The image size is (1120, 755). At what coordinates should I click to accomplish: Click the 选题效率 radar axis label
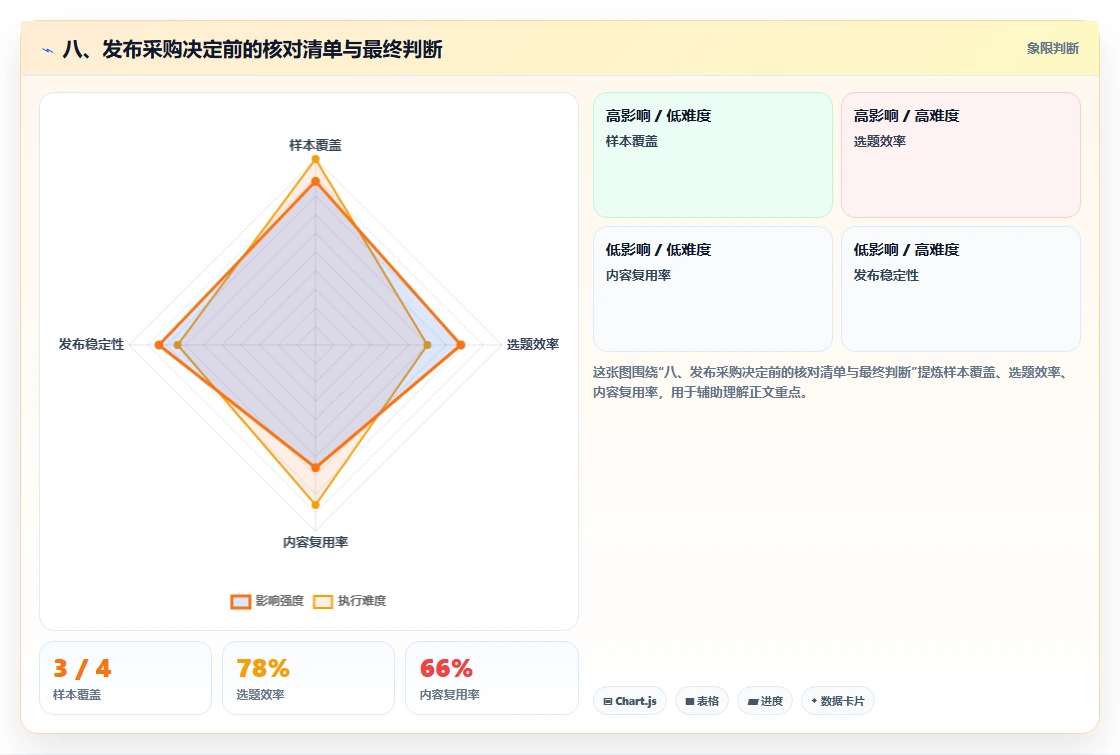tap(533, 344)
